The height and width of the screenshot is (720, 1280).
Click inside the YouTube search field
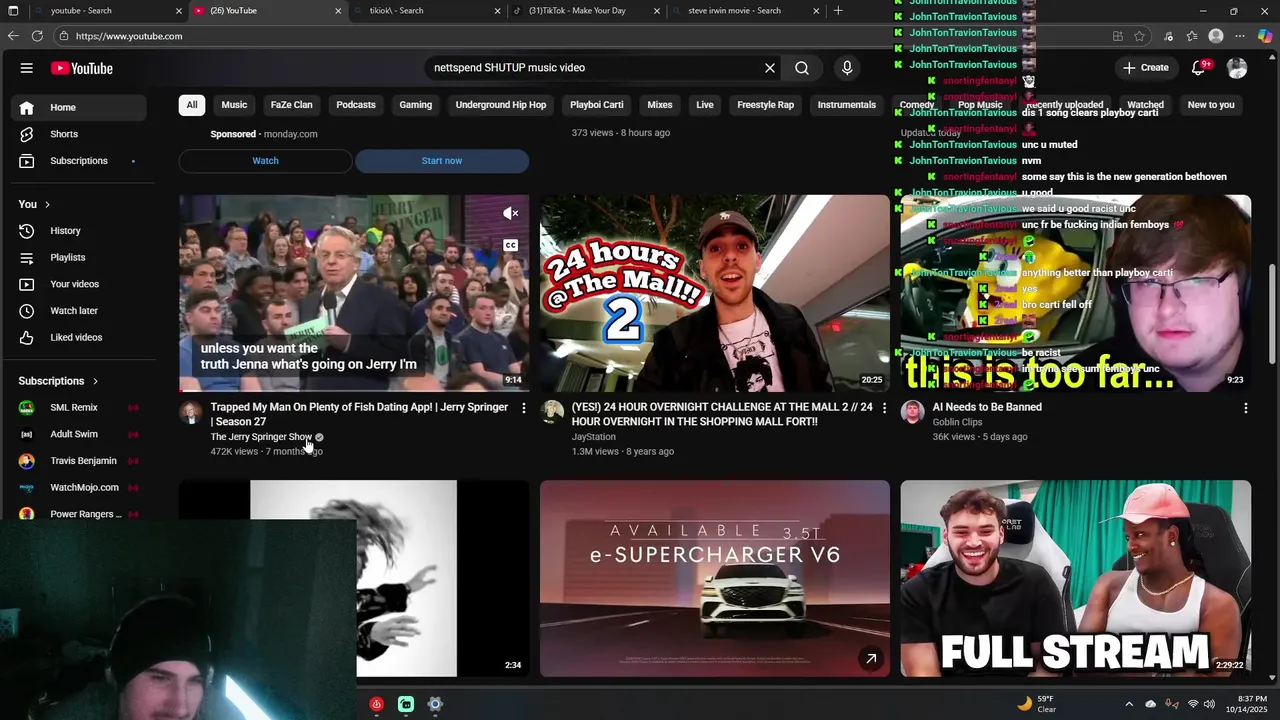(x=594, y=68)
